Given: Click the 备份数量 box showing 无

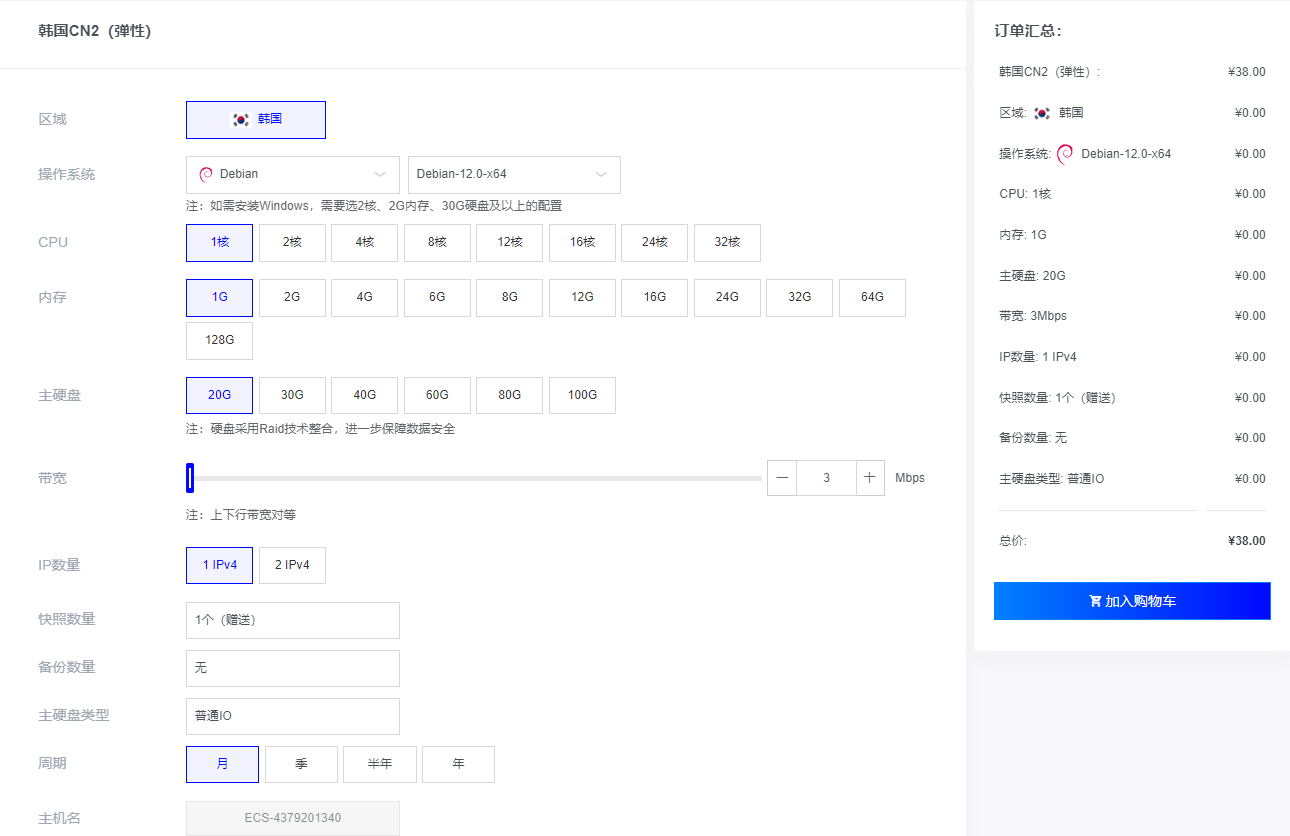Looking at the screenshot, I should pyautogui.click(x=292, y=668).
